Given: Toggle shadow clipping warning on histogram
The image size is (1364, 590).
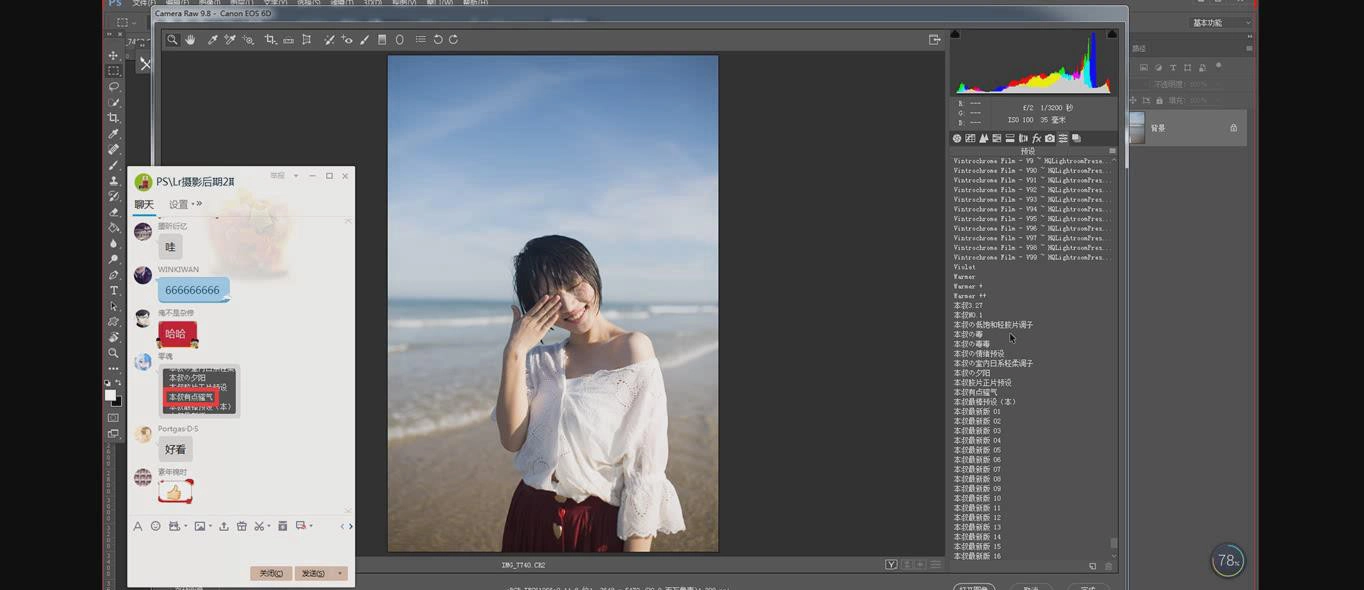Looking at the screenshot, I should click(955, 34).
